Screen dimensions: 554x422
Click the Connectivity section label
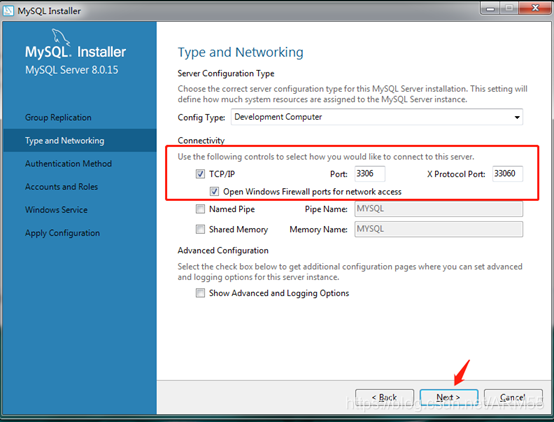pos(201,141)
